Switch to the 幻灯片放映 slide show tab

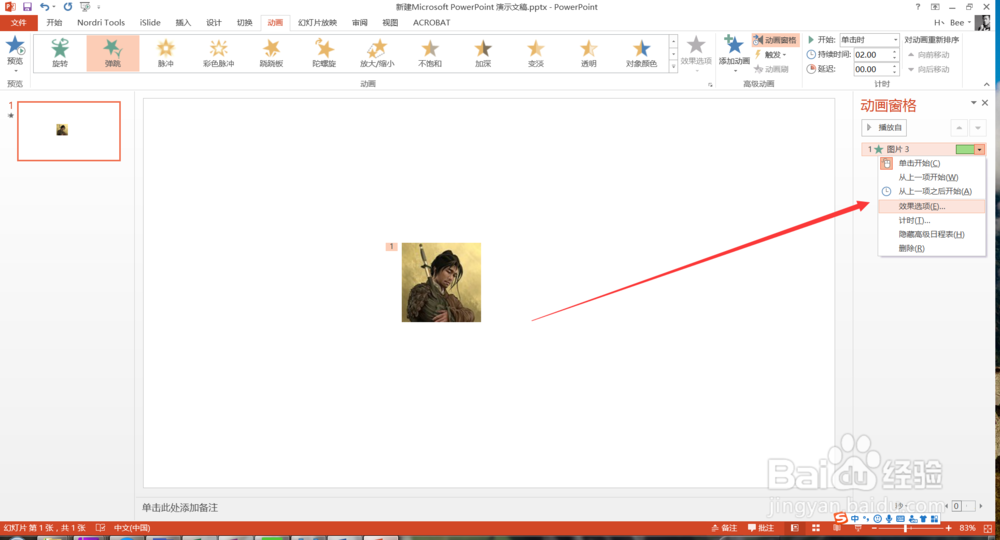coord(317,22)
